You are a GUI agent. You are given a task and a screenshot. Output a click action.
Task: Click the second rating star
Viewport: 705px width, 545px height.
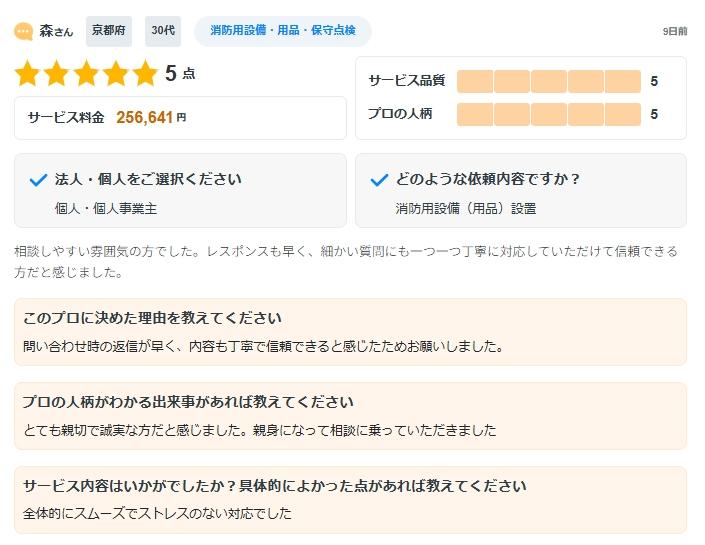(58, 73)
